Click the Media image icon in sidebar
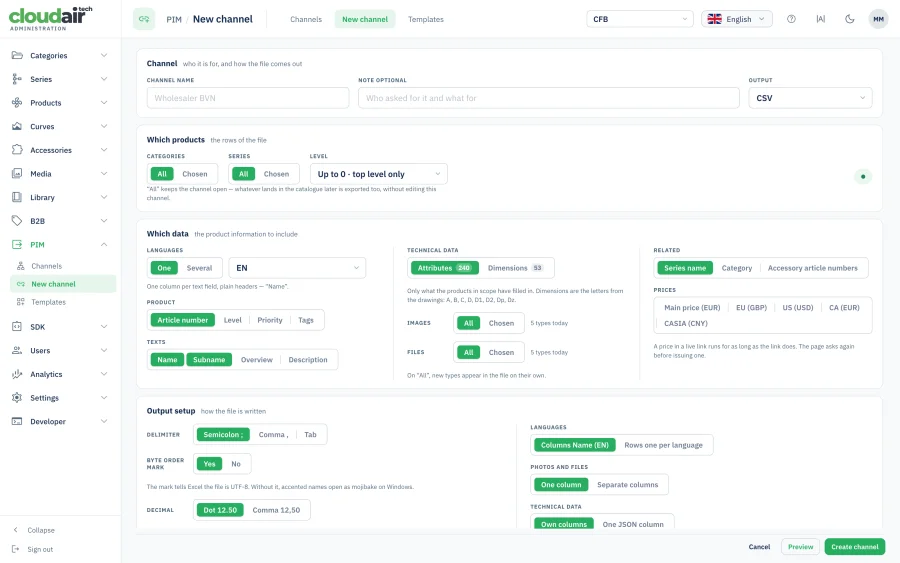 (x=17, y=173)
